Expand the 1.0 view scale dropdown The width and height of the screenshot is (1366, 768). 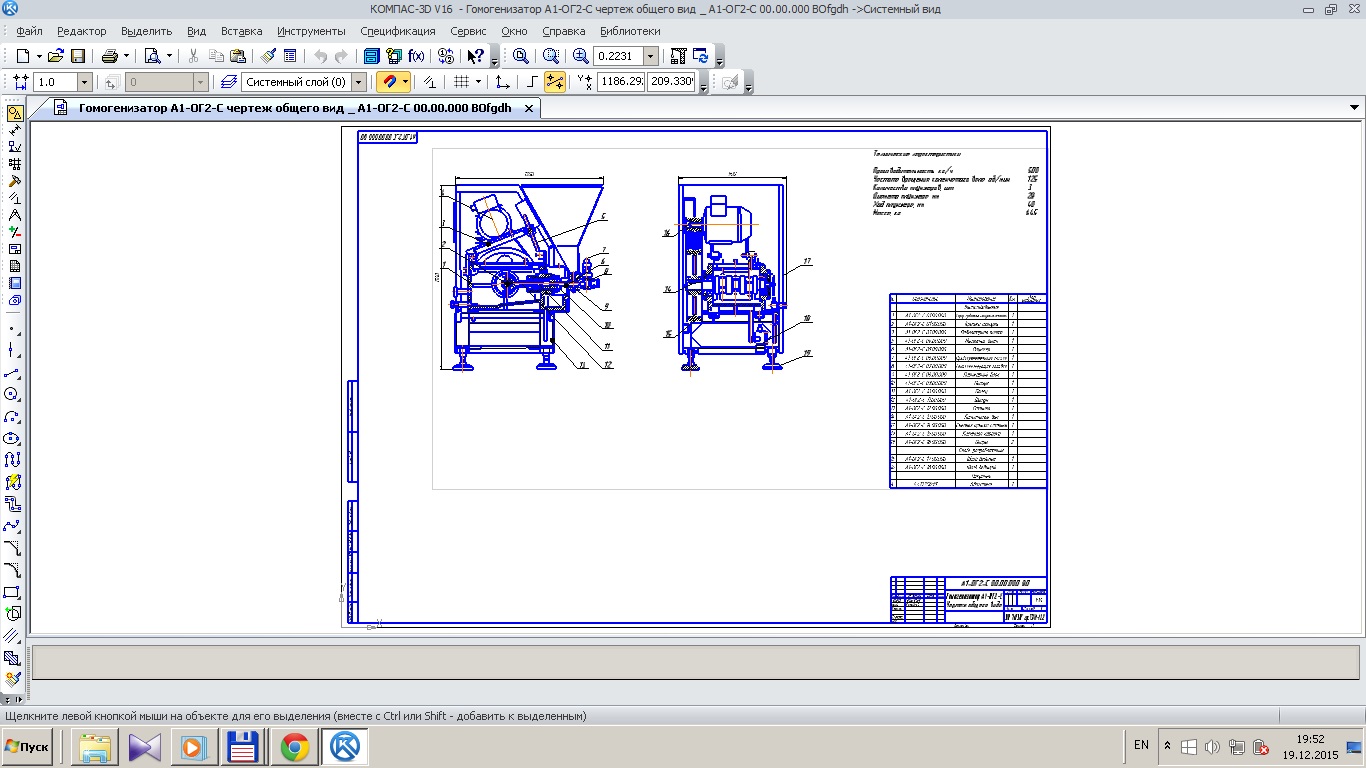pyautogui.click(x=84, y=82)
